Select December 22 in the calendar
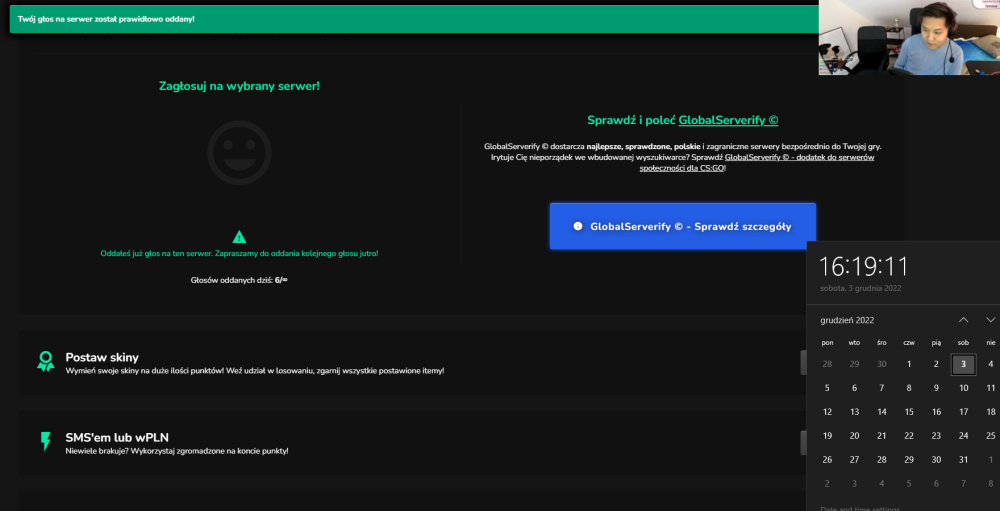Image resolution: width=1000 pixels, height=511 pixels. [x=909, y=436]
